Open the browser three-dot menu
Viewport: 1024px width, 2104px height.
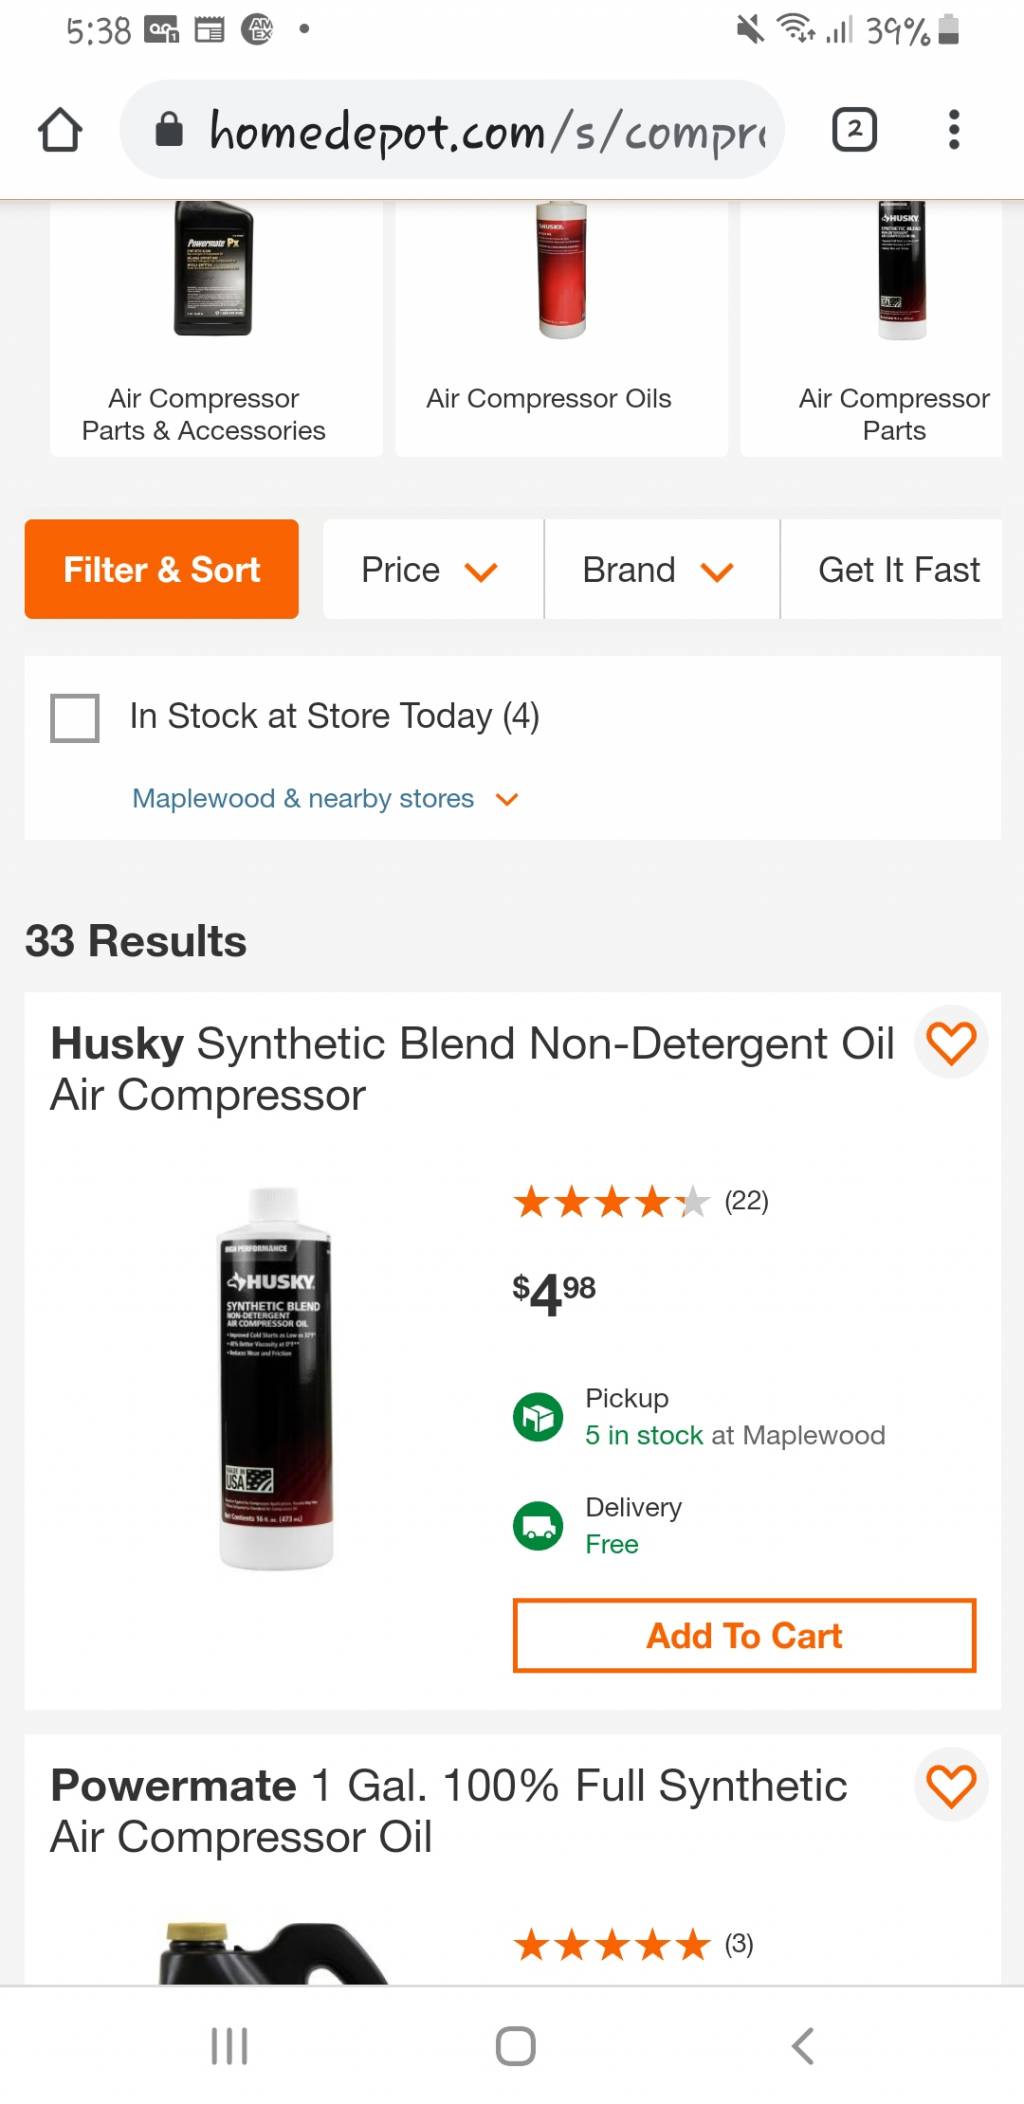[x=954, y=130]
